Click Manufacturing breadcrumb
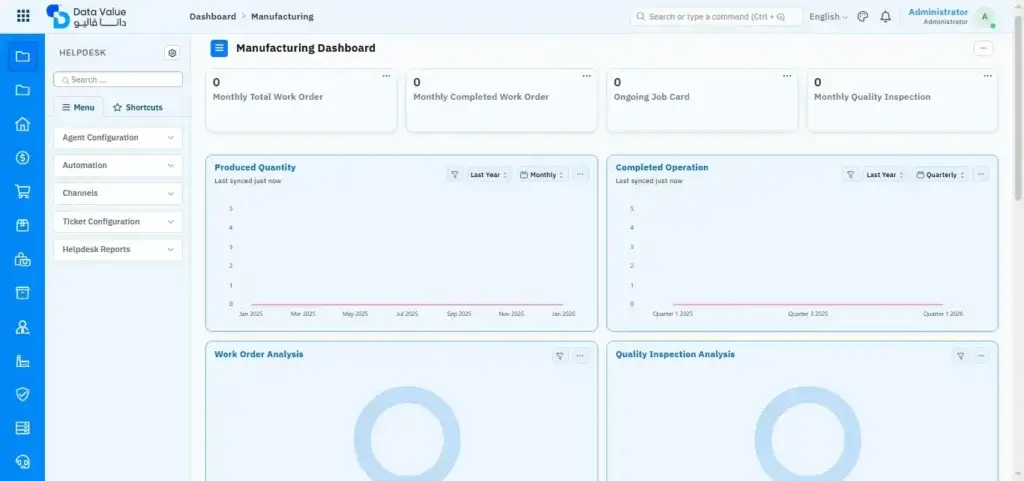Image resolution: width=1024 pixels, height=481 pixels. click(282, 16)
